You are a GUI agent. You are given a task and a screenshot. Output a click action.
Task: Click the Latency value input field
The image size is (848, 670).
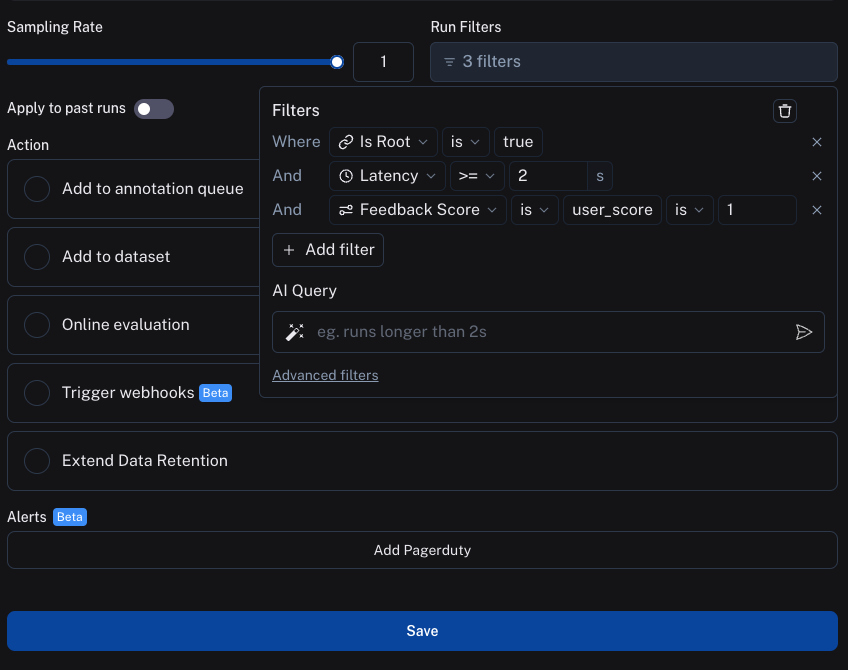click(547, 176)
